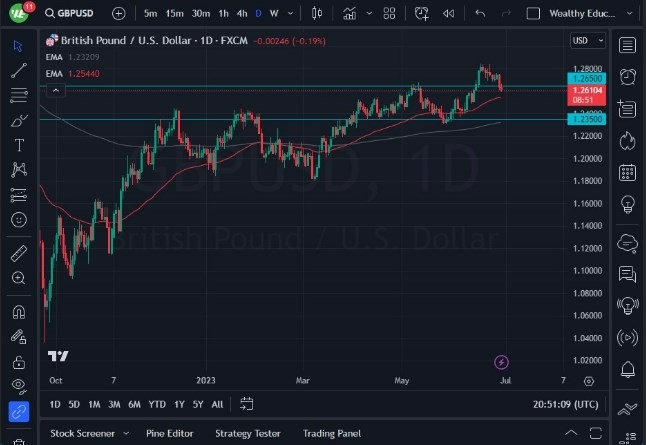Toggle the highlighted drawing link button
Screen dimensions: 646x445
click(x=19, y=412)
